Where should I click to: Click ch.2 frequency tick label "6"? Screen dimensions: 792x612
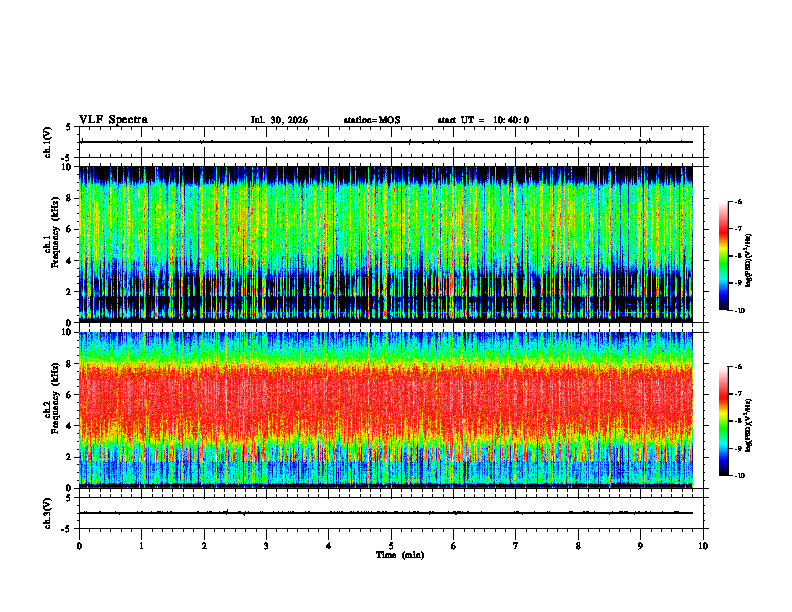click(70, 395)
